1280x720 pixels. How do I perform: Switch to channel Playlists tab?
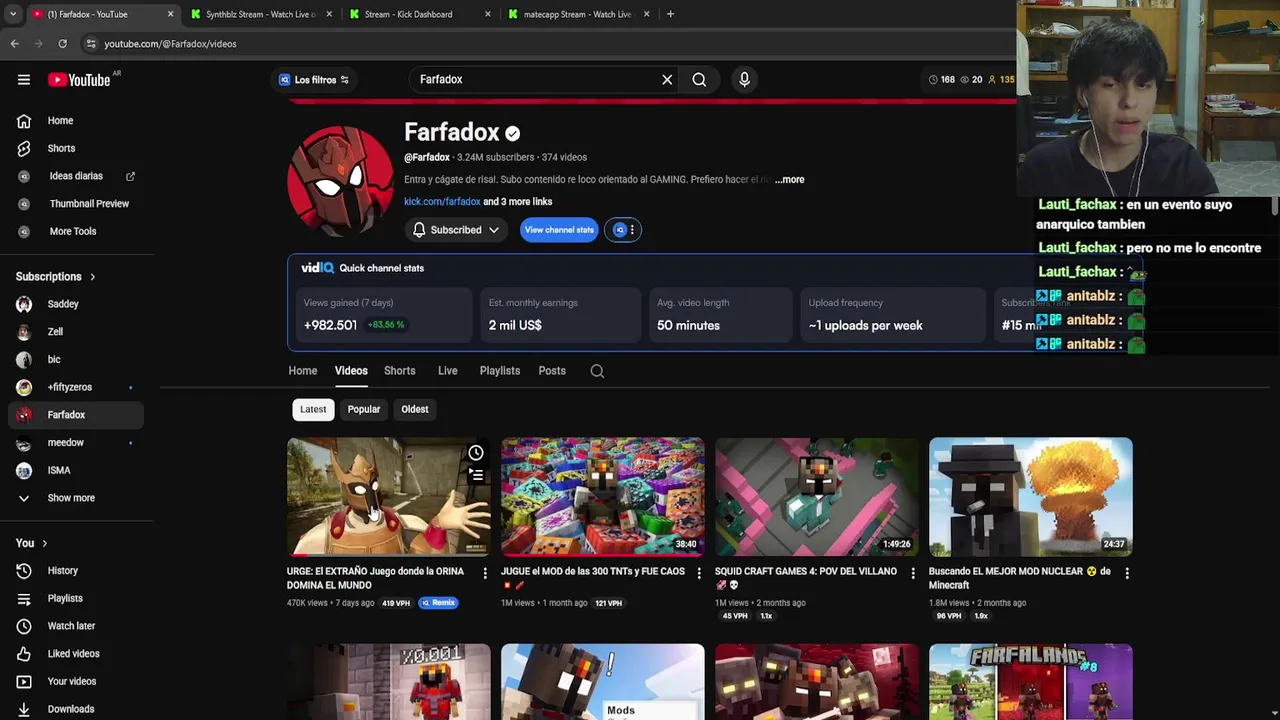pyautogui.click(x=500, y=371)
